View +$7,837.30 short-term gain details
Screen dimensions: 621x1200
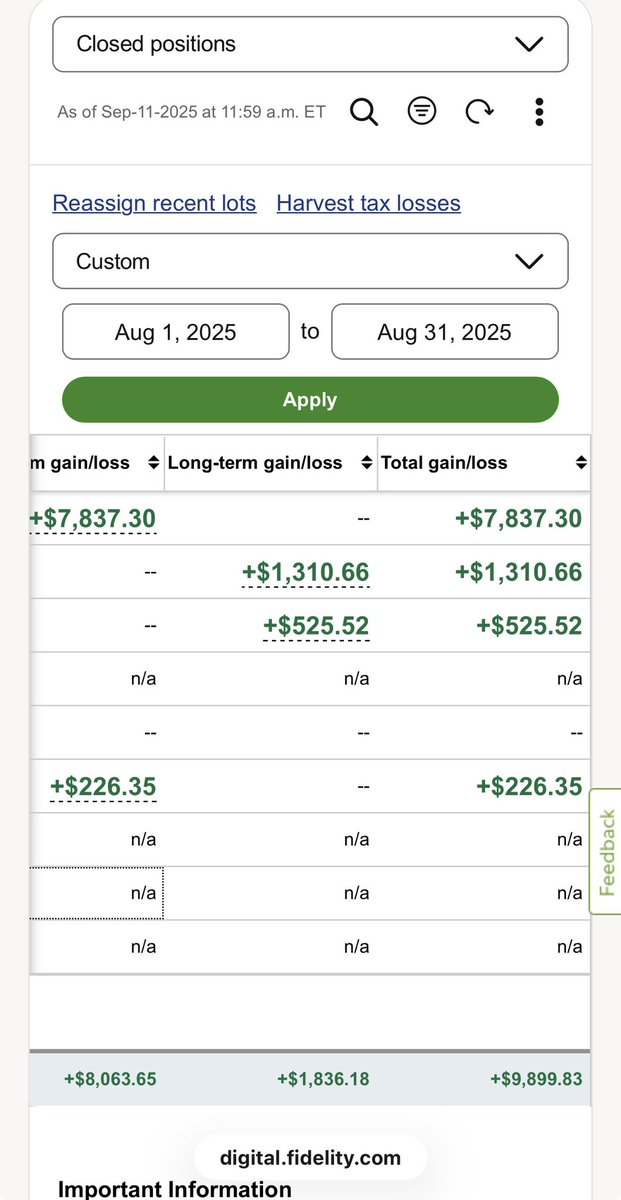coord(92,518)
